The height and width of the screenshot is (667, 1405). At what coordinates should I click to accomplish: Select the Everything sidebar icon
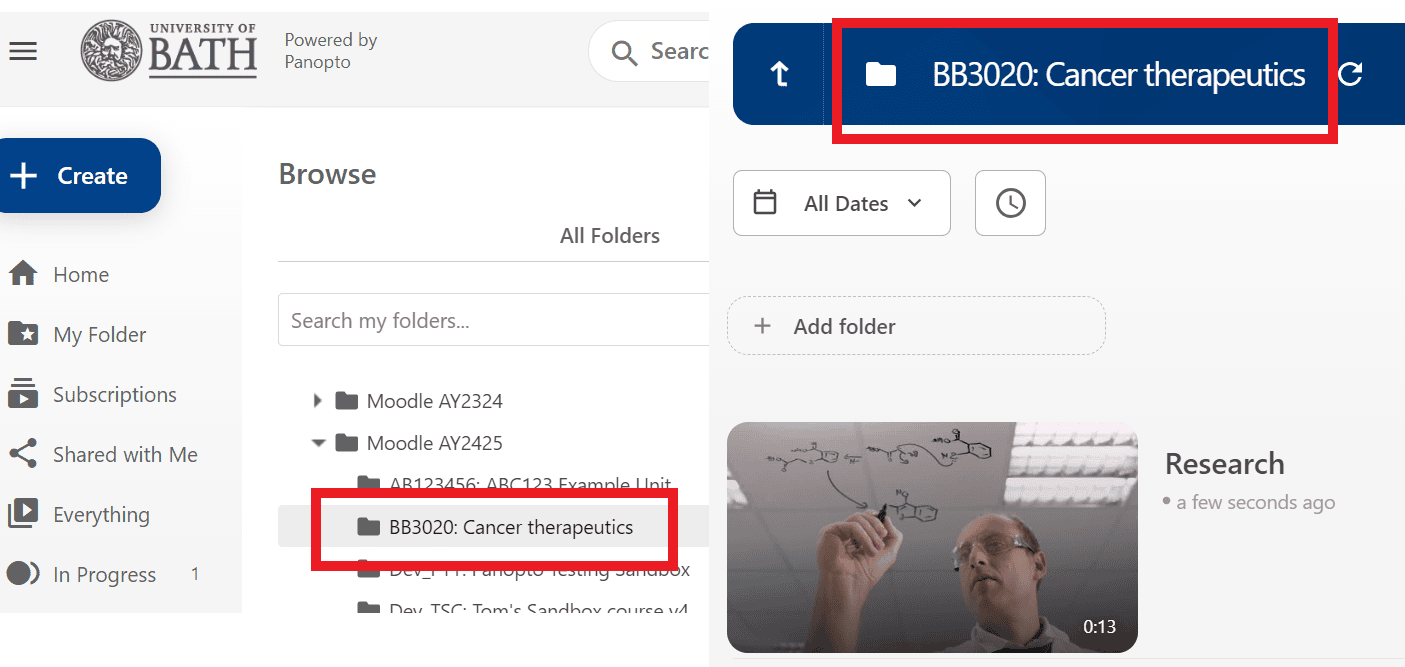pos(22,514)
